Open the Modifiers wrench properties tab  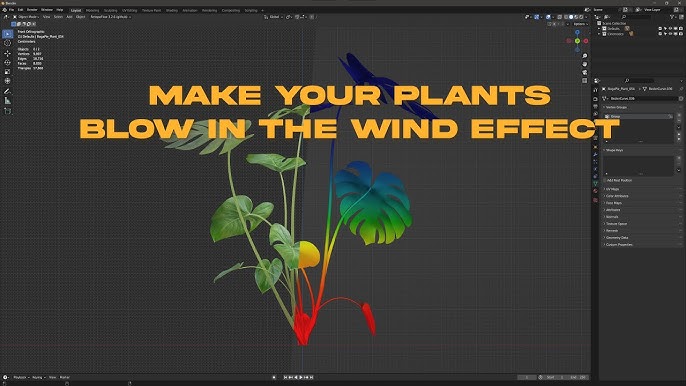coord(595,154)
